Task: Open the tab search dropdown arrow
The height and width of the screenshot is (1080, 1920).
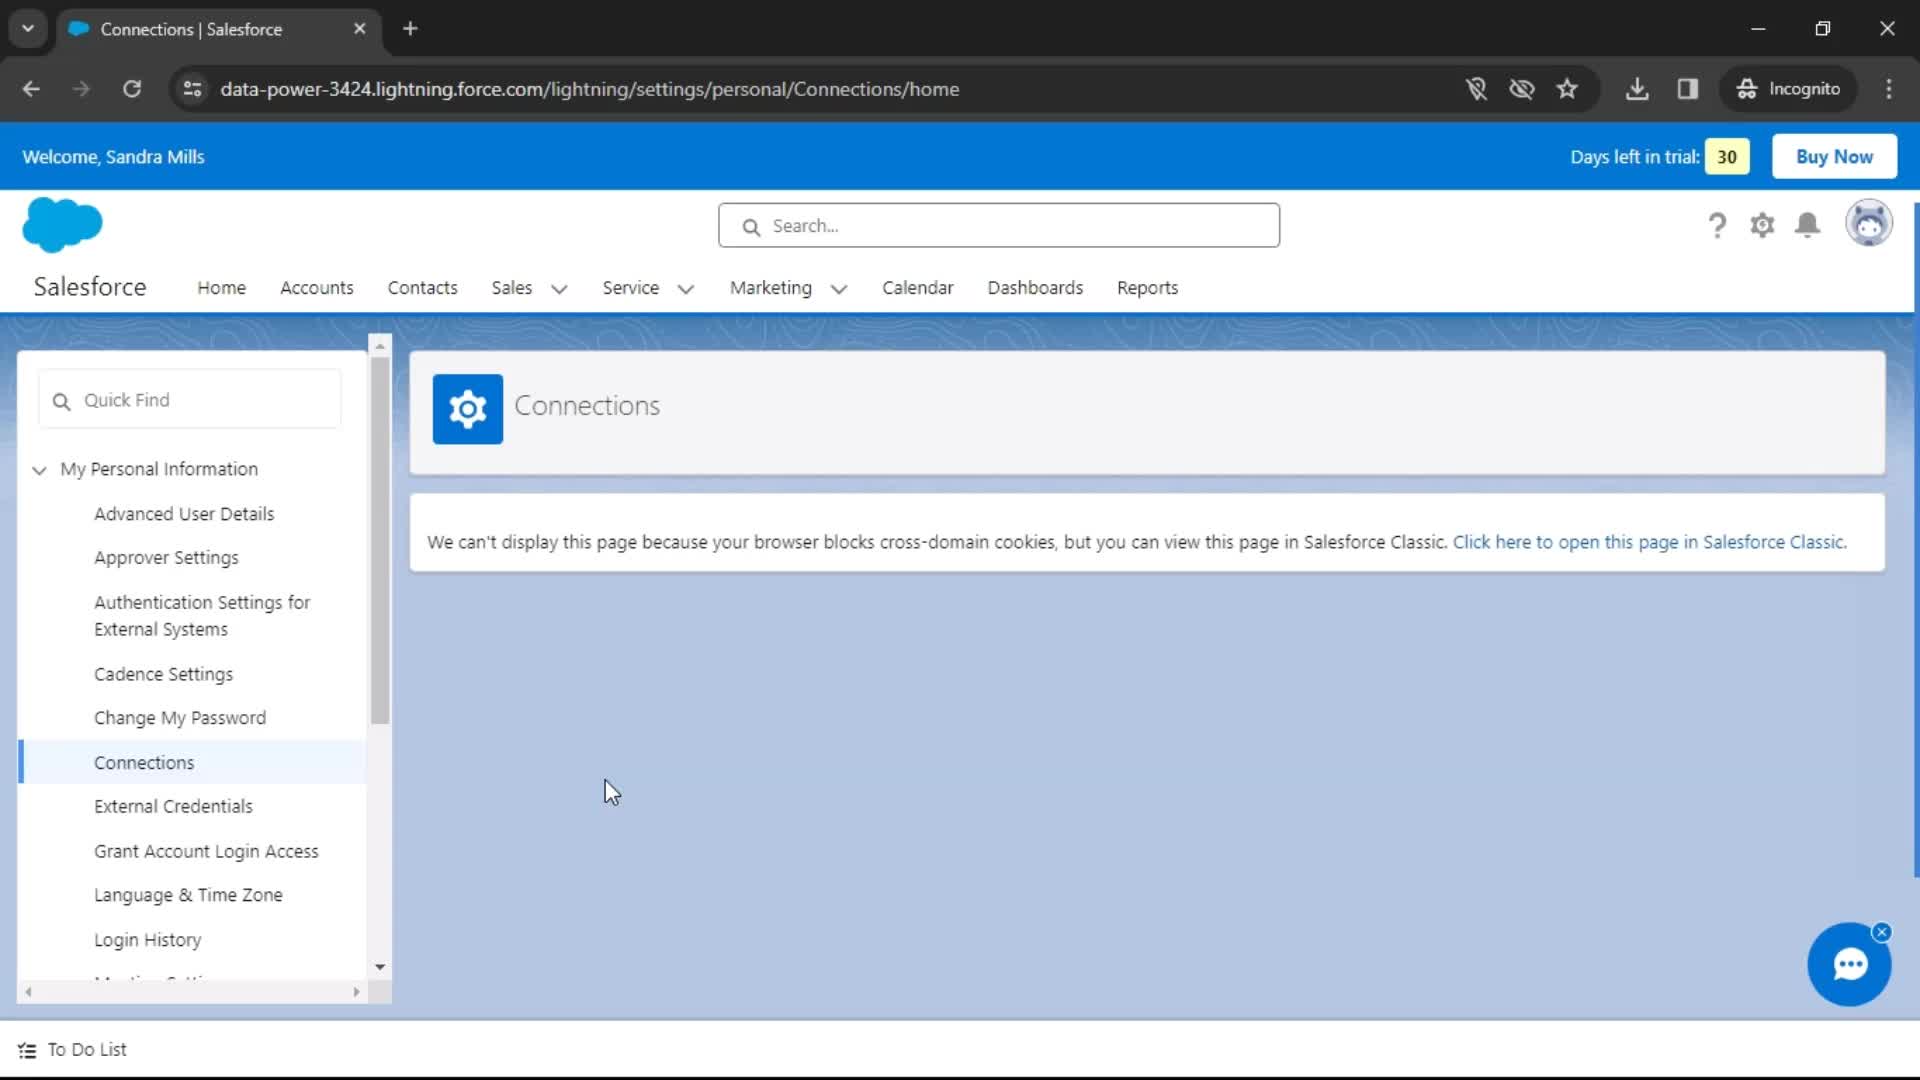Action: [28, 29]
